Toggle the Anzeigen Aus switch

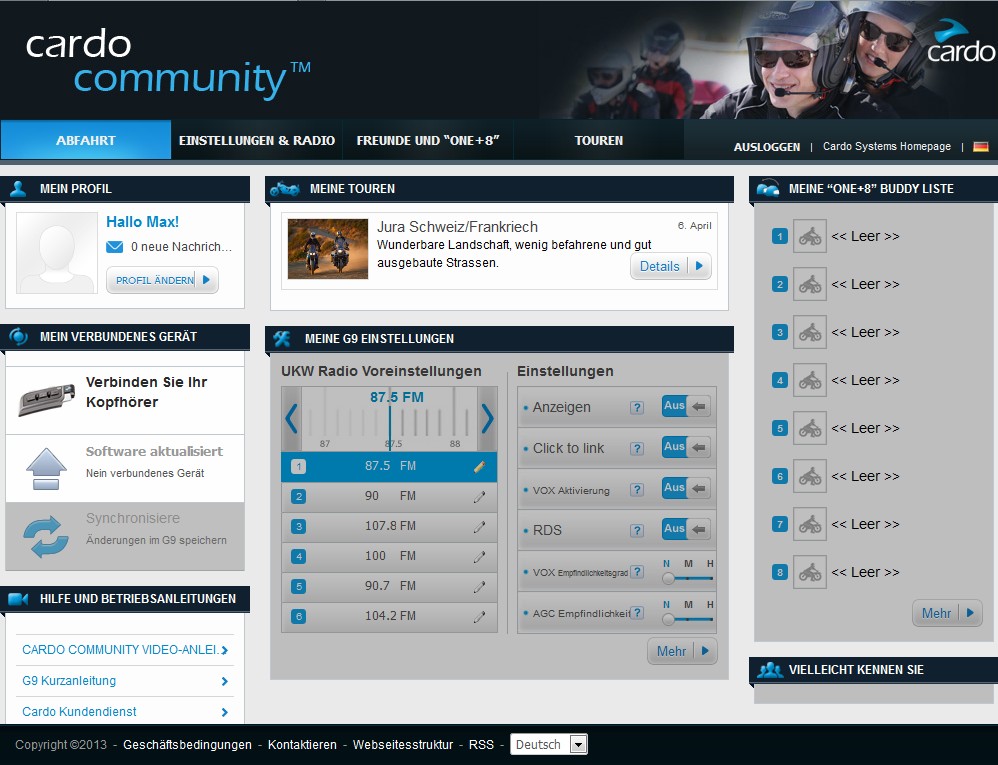click(x=686, y=406)
